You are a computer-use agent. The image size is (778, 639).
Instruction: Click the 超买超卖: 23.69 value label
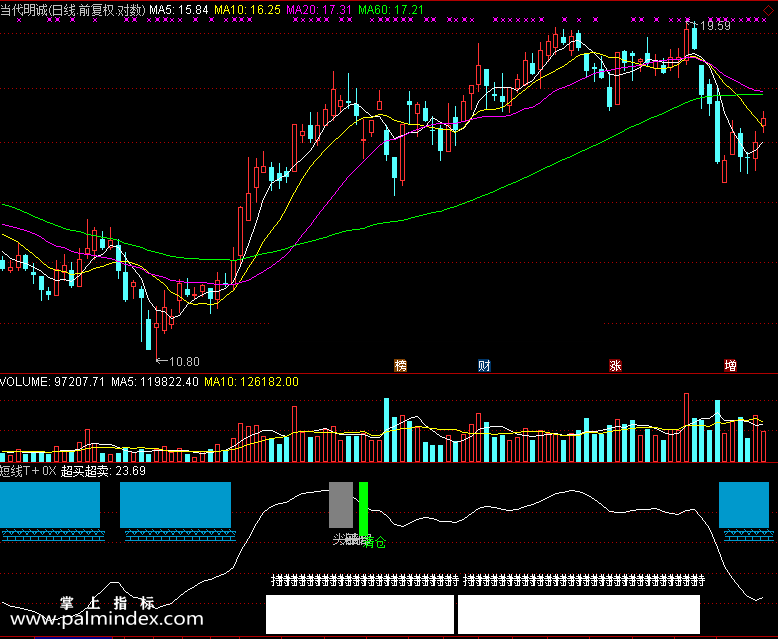[x=103, y=471]
